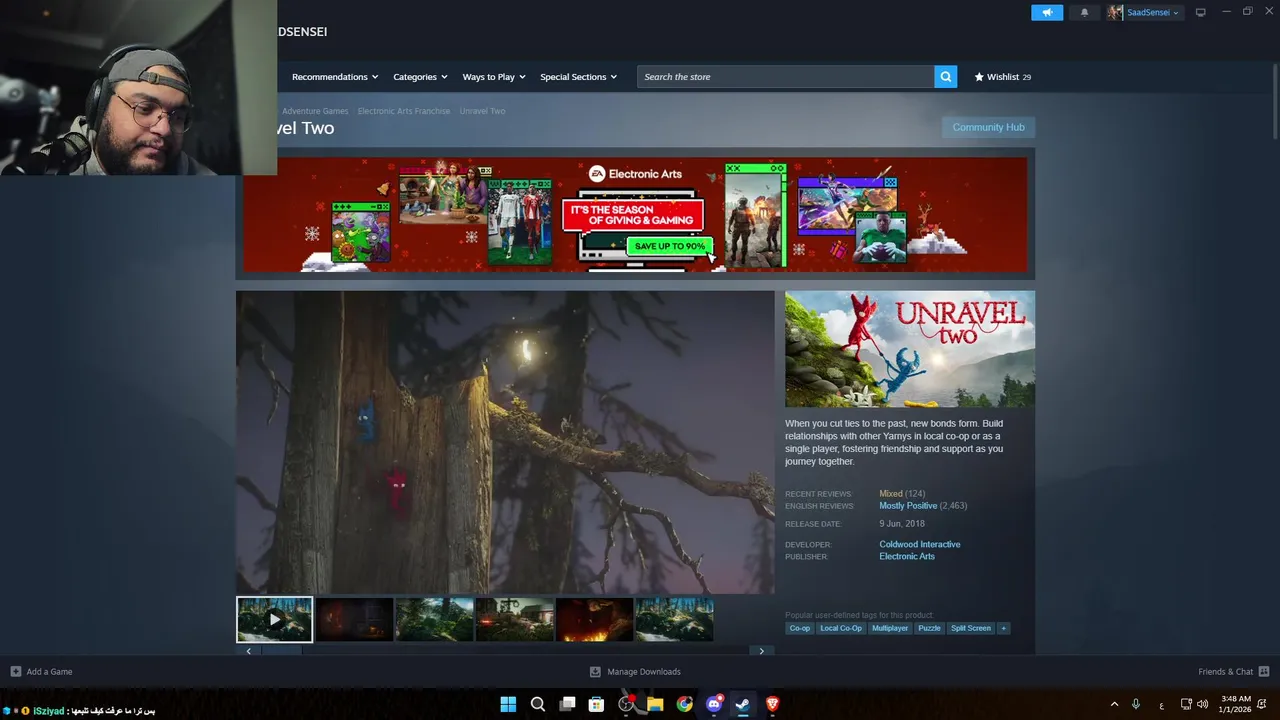Open Discord from the taskbar
This screenshot has width=1280, height=720.
pyautogui.click(x=714, y=704)
